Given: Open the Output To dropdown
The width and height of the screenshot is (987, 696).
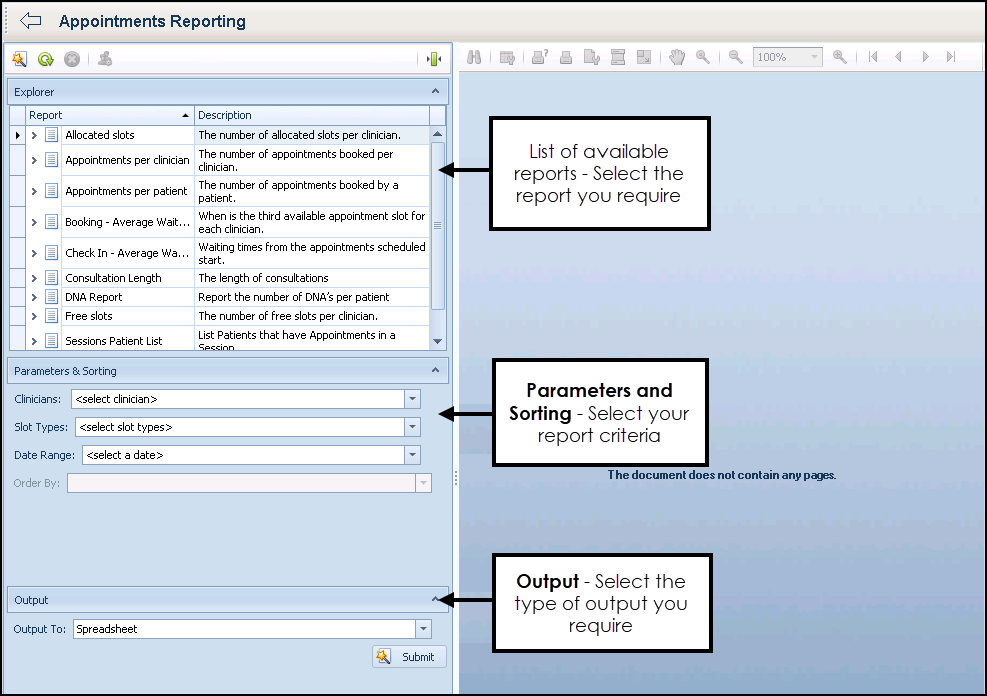Looking at the screenshot, I should click(x=424, y=629).
